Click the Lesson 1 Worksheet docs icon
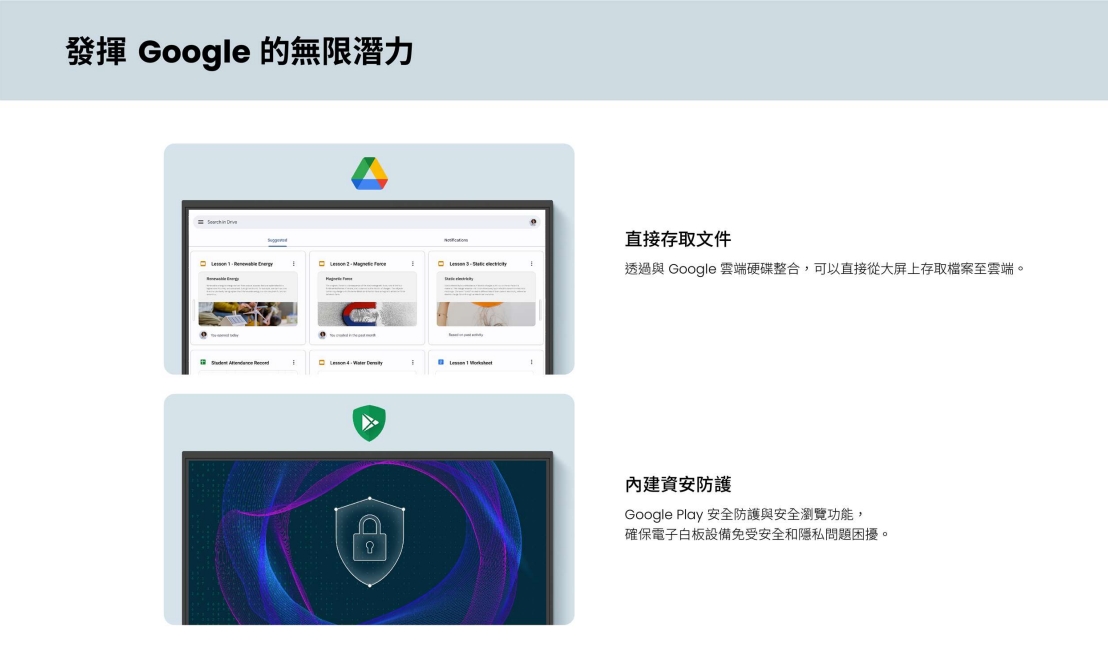 (x=441, y=362)
